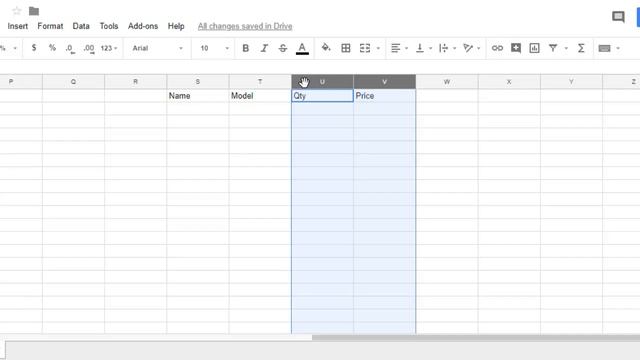Open the comments icon
Viewport: 640px width, 360px height.
[x=618, y=17]
